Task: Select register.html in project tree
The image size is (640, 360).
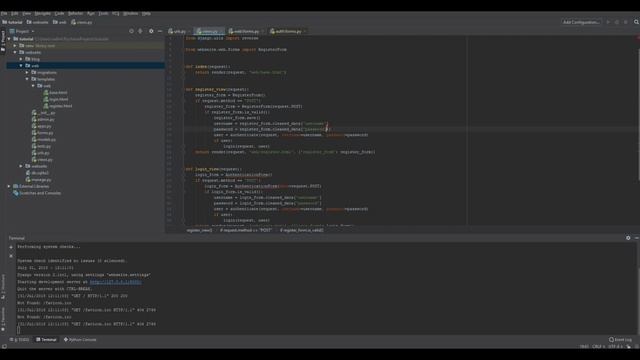Action: tap(58, 106)
